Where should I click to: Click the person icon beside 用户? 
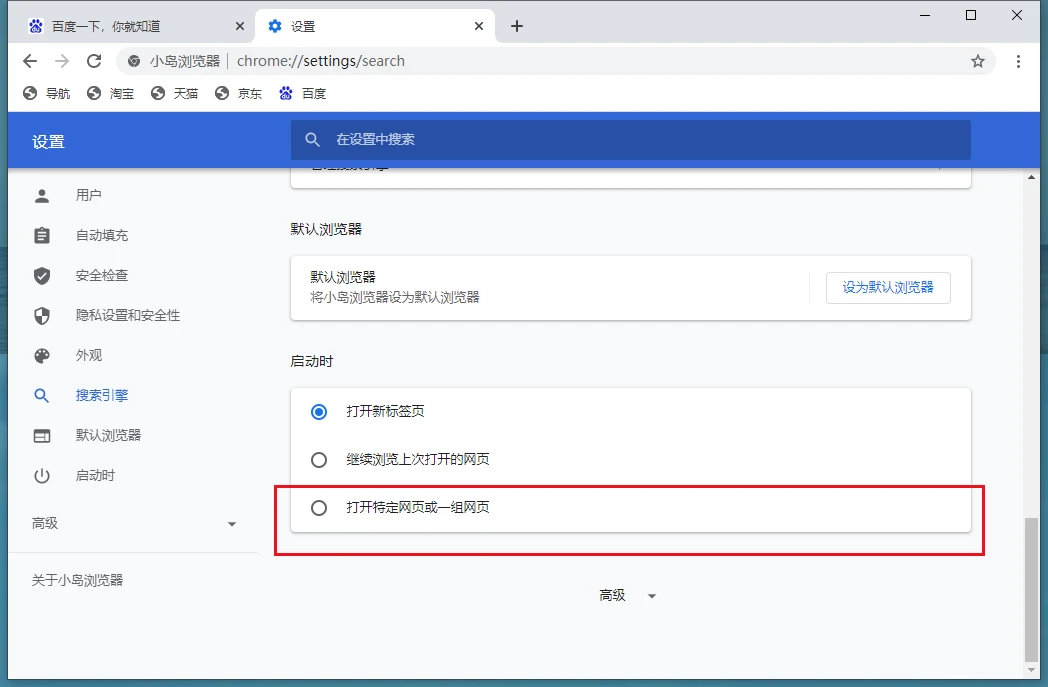tap(42, 195)
